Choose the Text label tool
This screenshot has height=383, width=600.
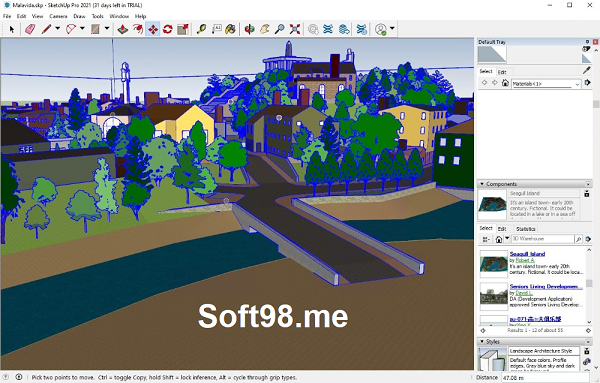217,29
